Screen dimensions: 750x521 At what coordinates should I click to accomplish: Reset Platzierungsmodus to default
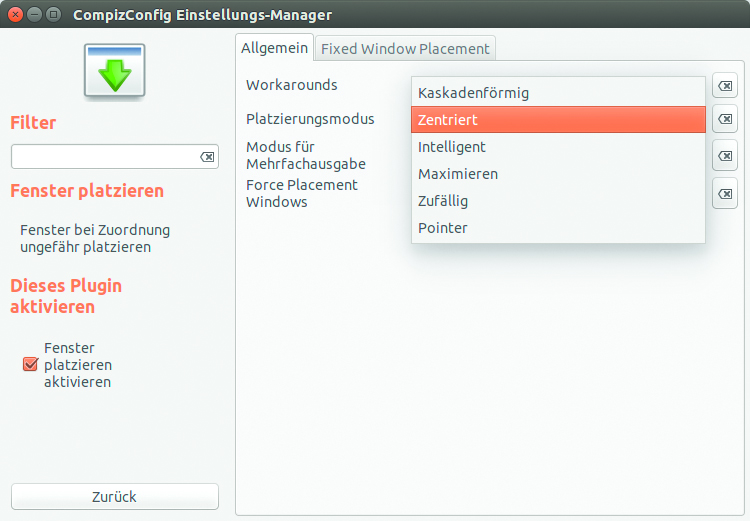pos(725,120)
